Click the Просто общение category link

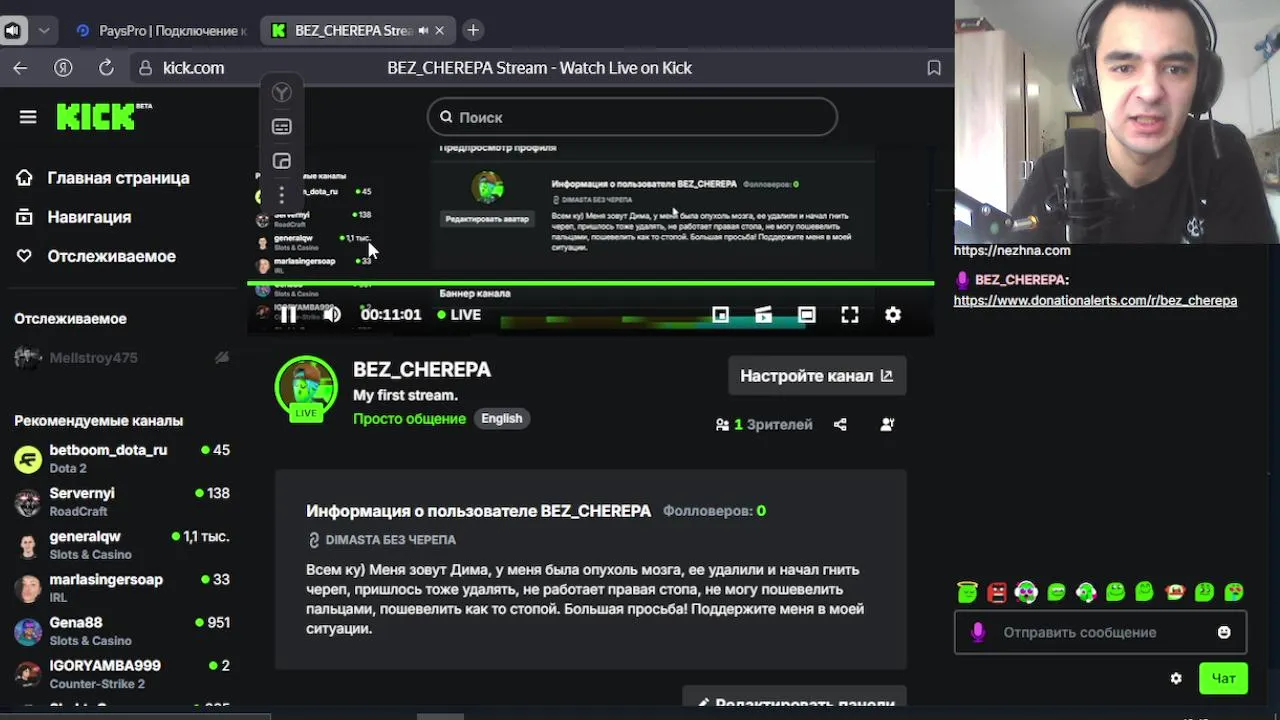409,419
